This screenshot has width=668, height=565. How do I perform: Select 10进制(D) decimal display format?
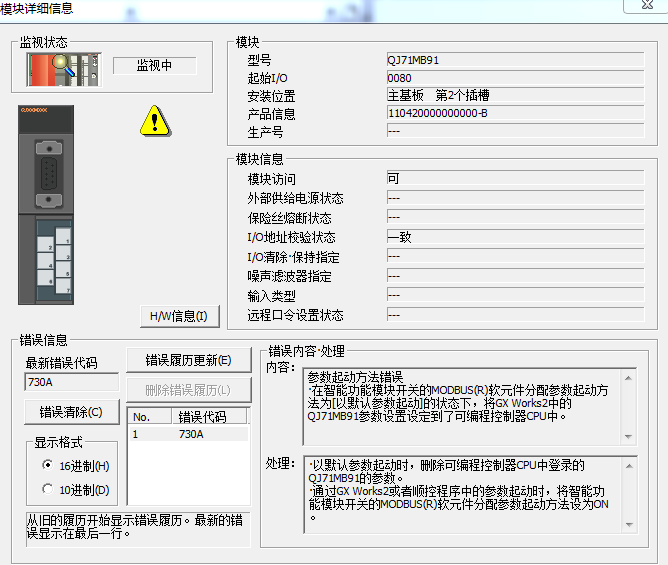pyautogui.click(x=47, y=489)
